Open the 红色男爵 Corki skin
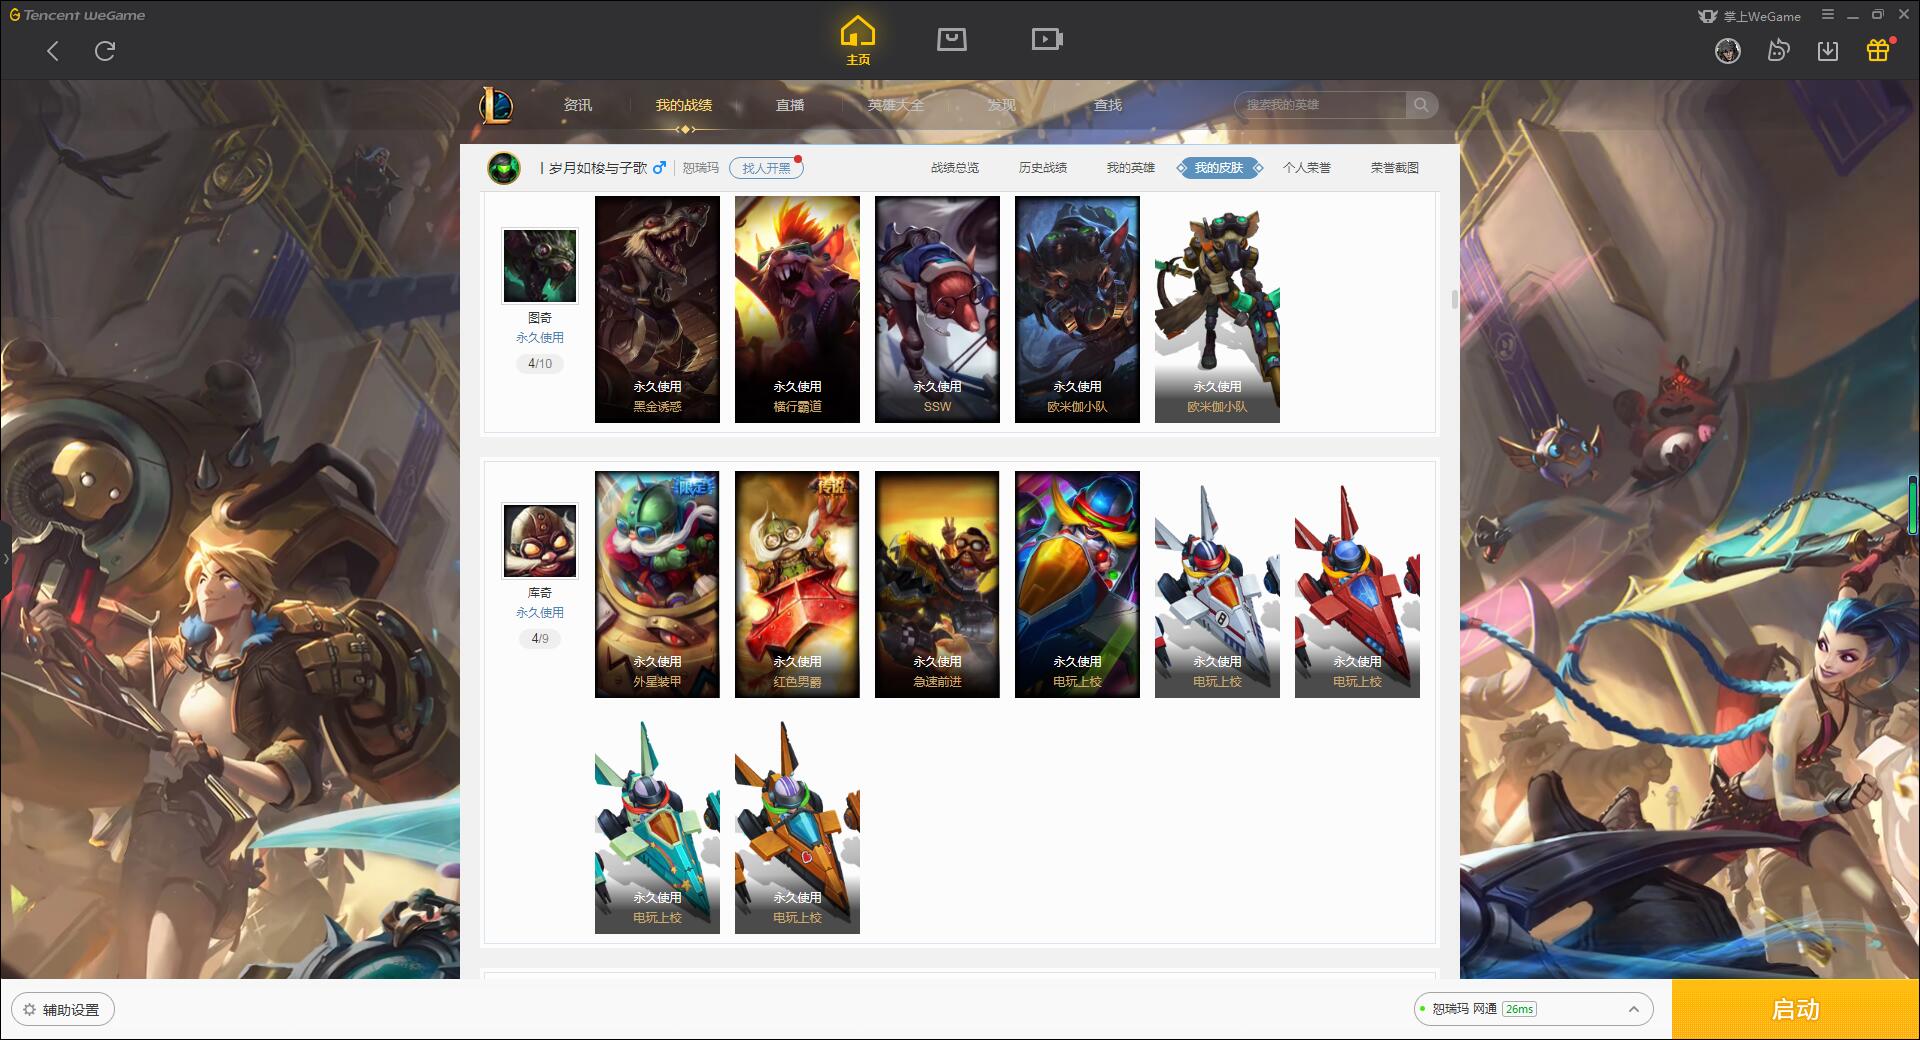This screenshot has height=1040, width=1920. 797,584
